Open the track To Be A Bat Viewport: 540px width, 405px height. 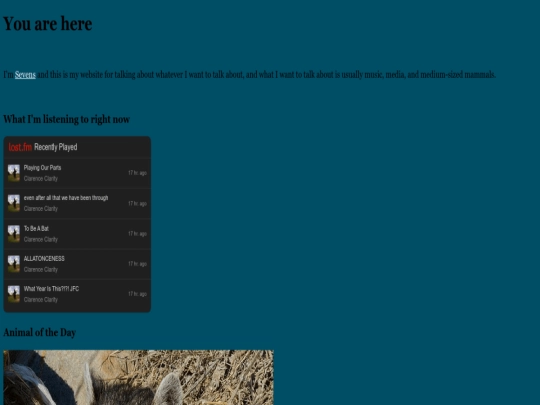point(36,228)
